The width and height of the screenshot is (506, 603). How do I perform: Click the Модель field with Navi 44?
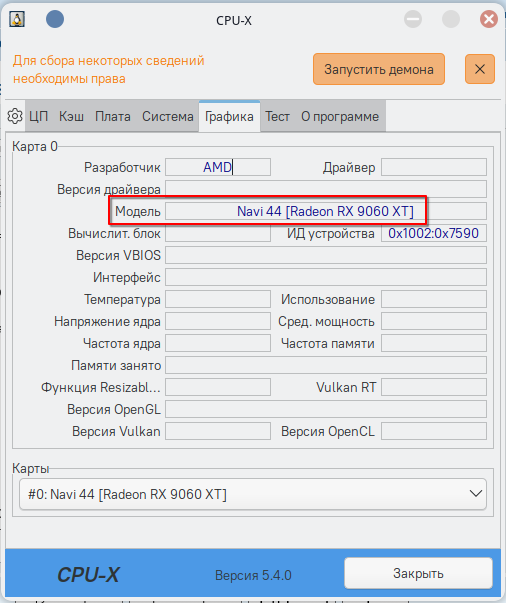coord(326,211)
